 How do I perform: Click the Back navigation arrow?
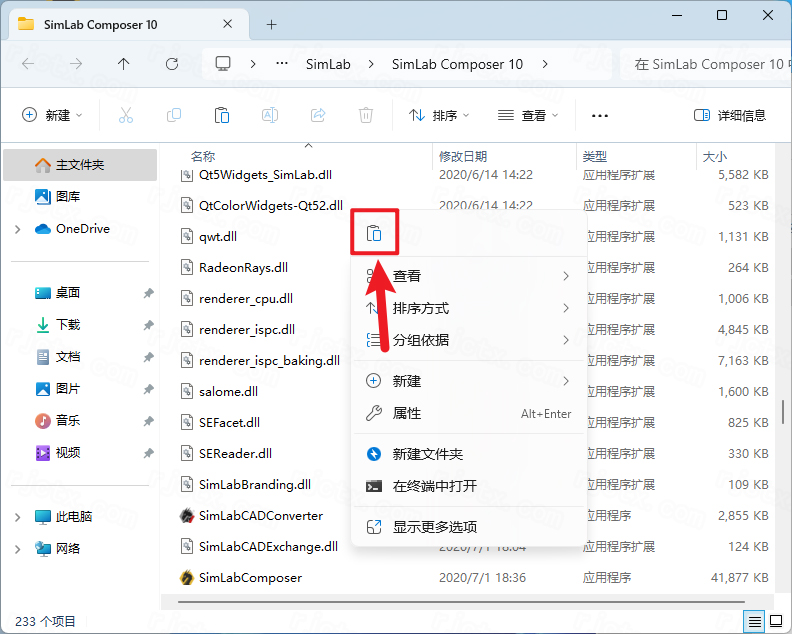pos(28,64)
